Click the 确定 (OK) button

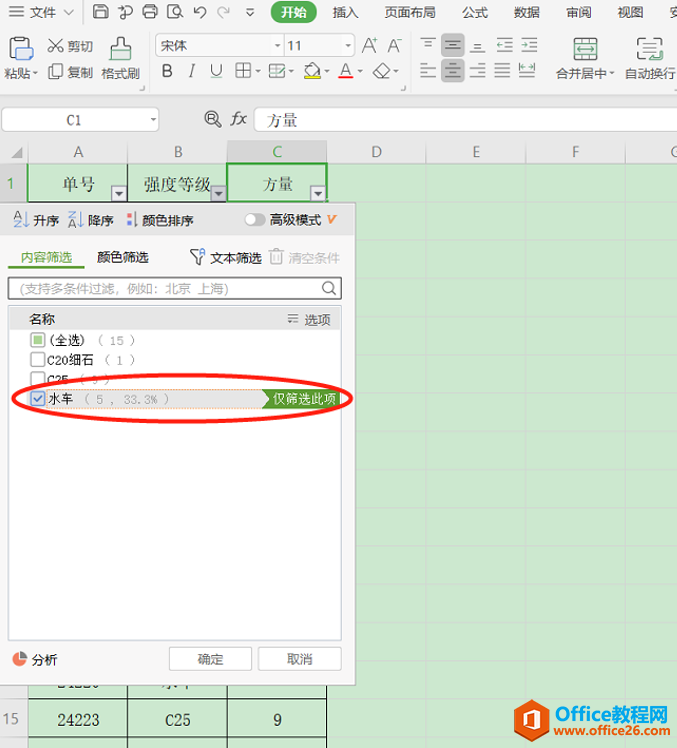(210, 659)
